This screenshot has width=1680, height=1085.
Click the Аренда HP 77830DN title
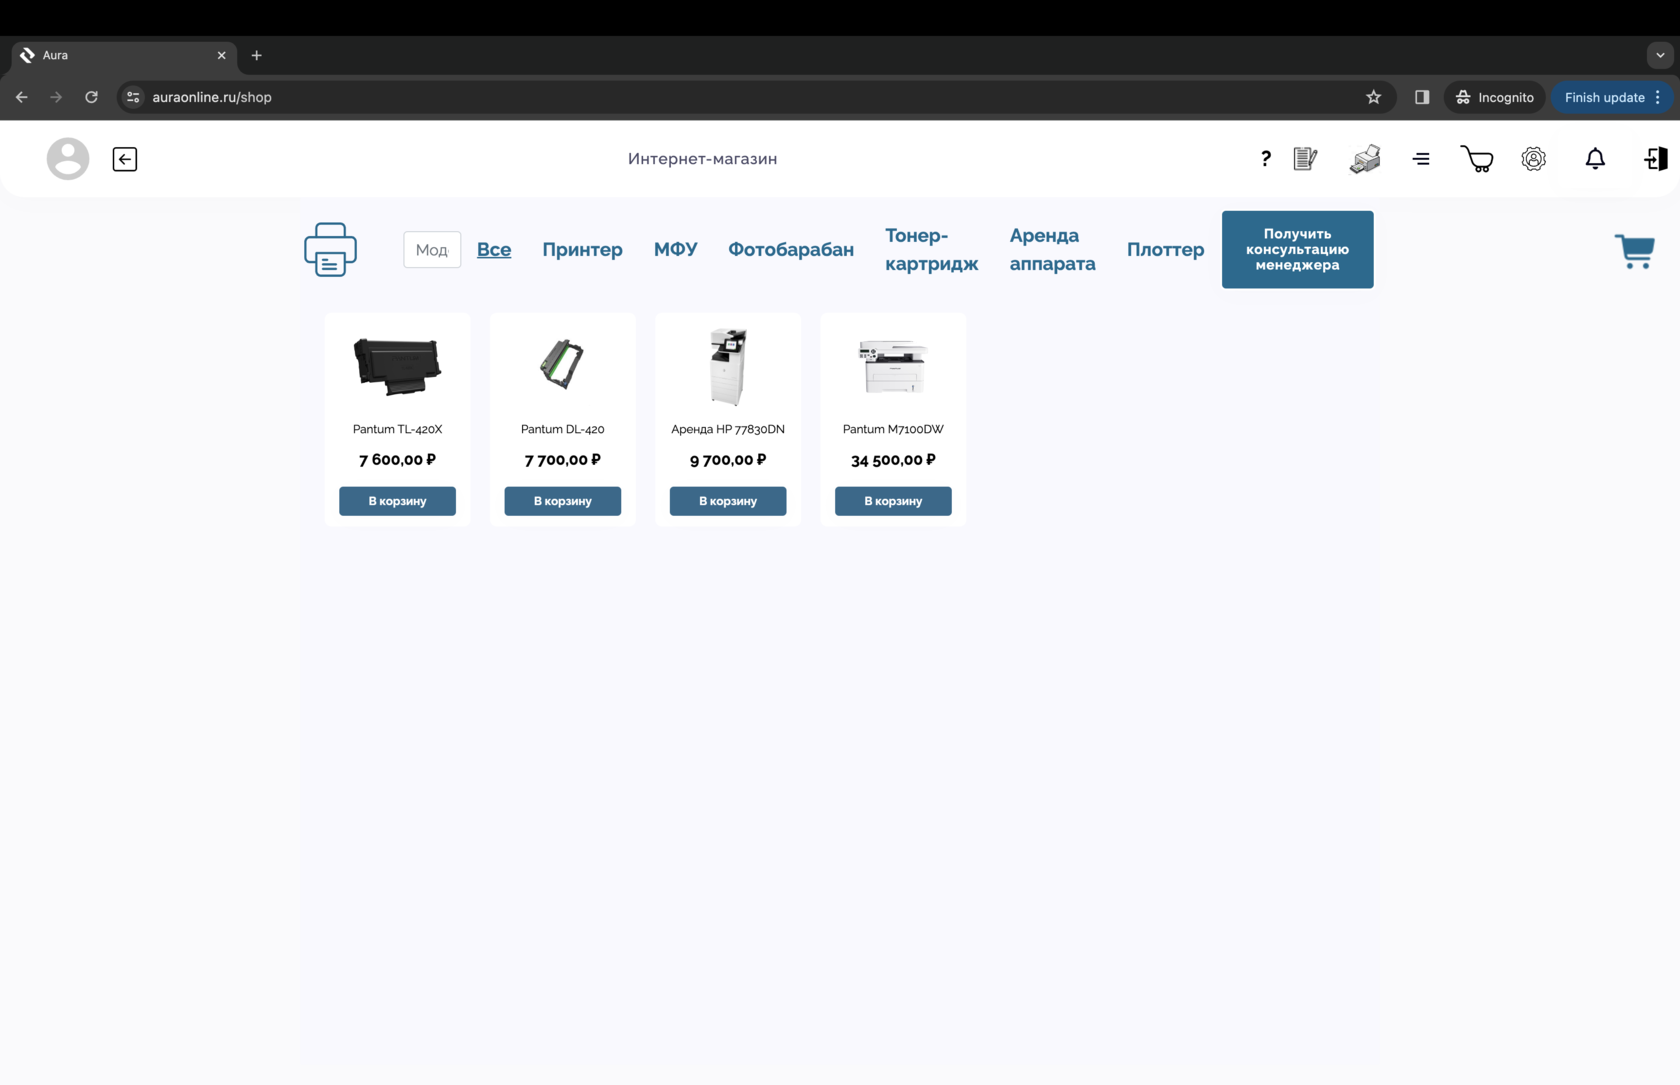[x=728, y=429]
